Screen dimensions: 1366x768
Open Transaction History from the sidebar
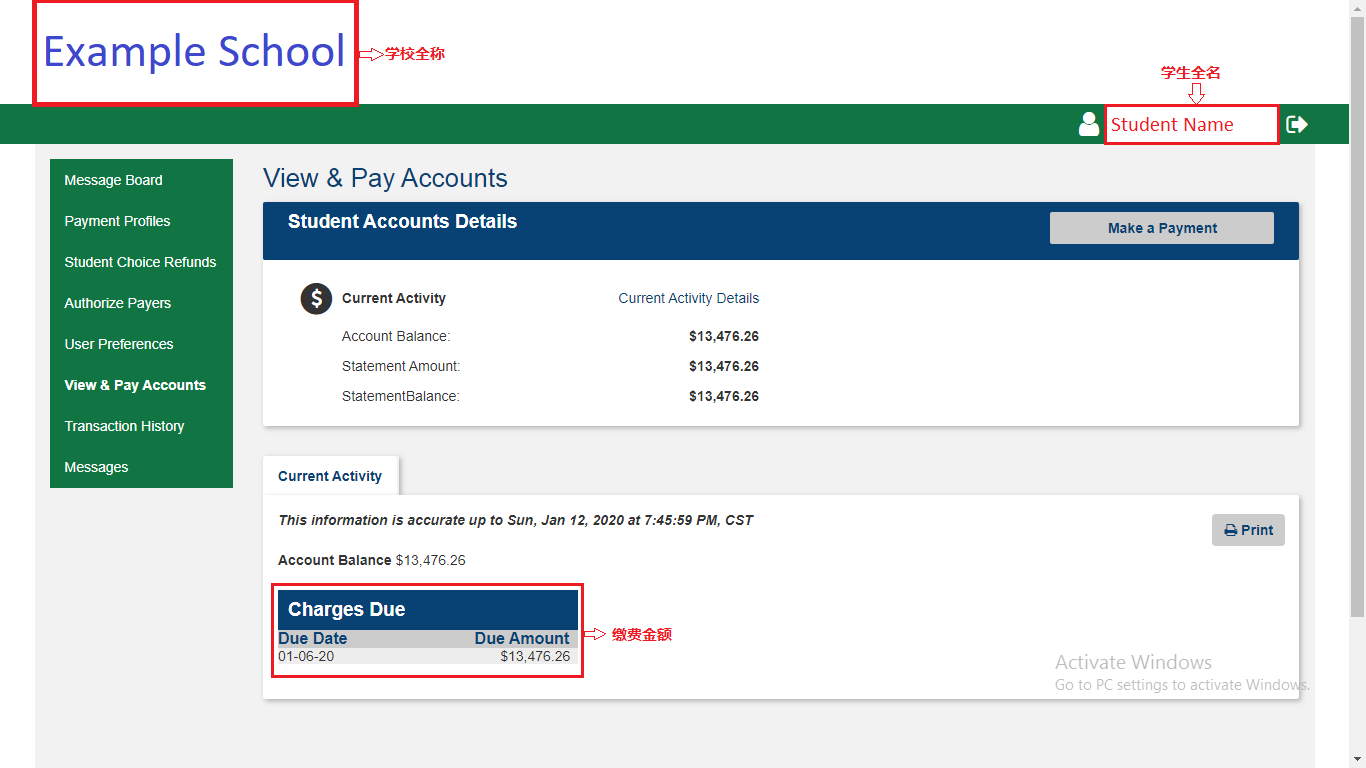[x=124, y=426]
